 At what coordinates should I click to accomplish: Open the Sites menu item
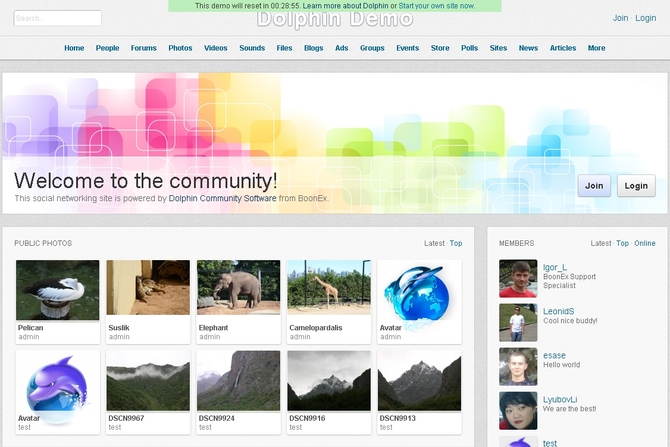point(498,48)
